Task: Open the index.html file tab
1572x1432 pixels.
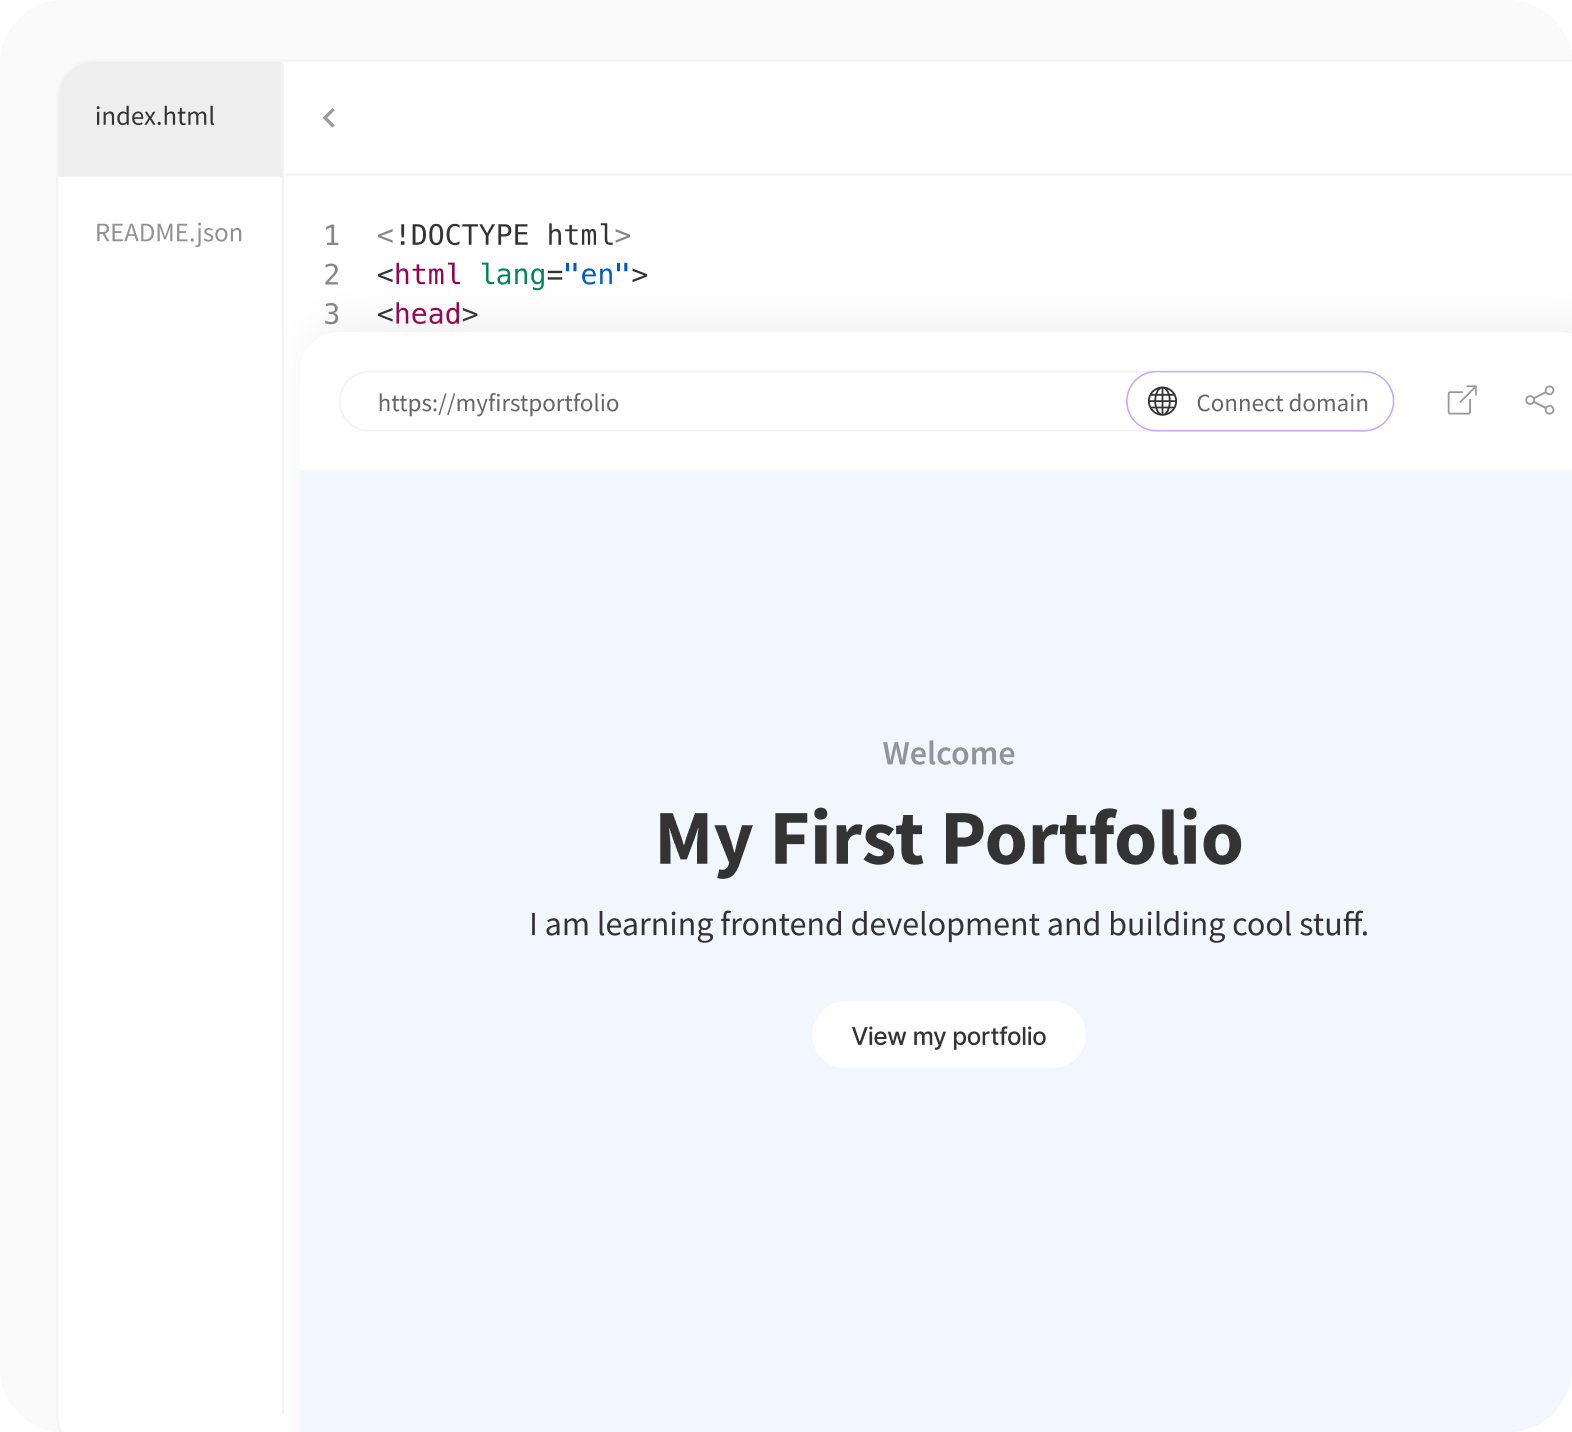Action: click(x=155, y=117)
